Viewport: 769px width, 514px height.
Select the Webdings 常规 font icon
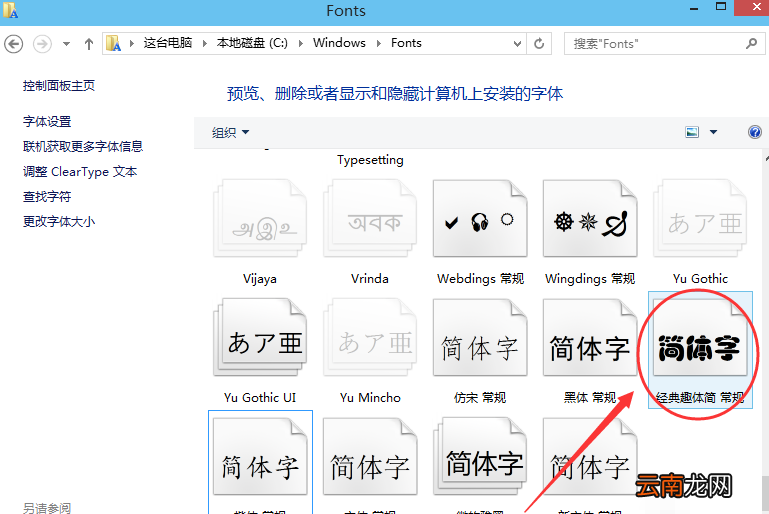pyautogui.click(x=480, y=218)
